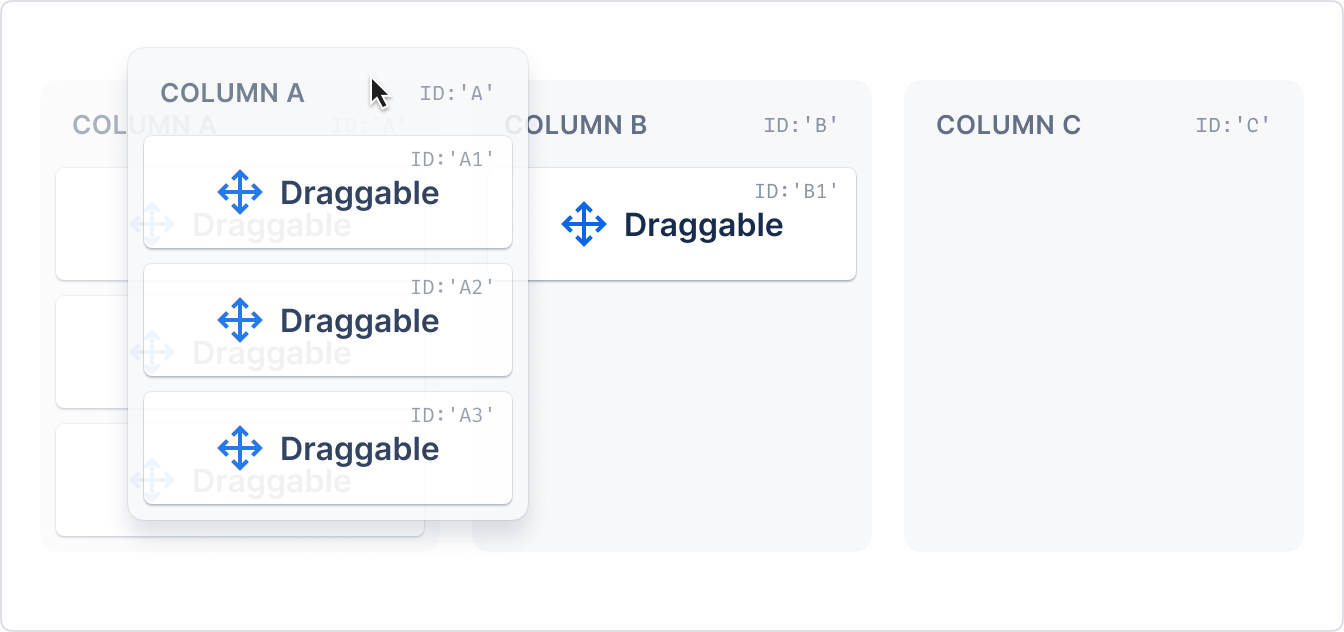Click the ID:'A2' tag
1344x632 pixels.
(453, 287)
